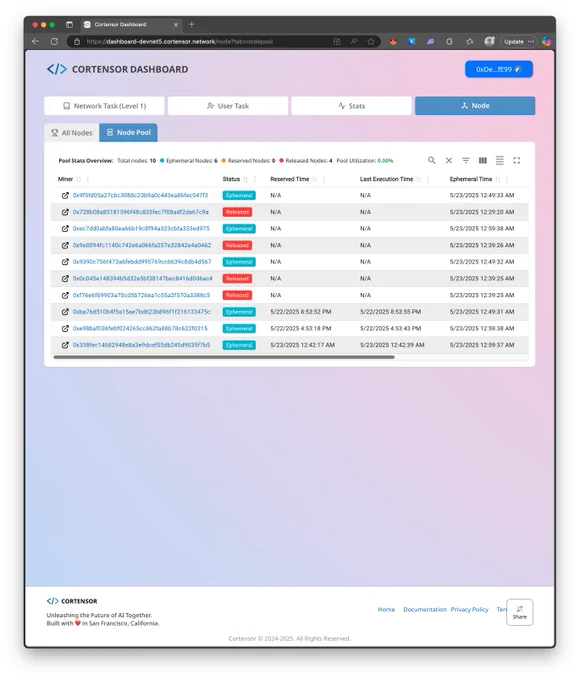Open external link icon for miner 0x728b08a8
Screen dimensions: 580x680
click(65, 212)
